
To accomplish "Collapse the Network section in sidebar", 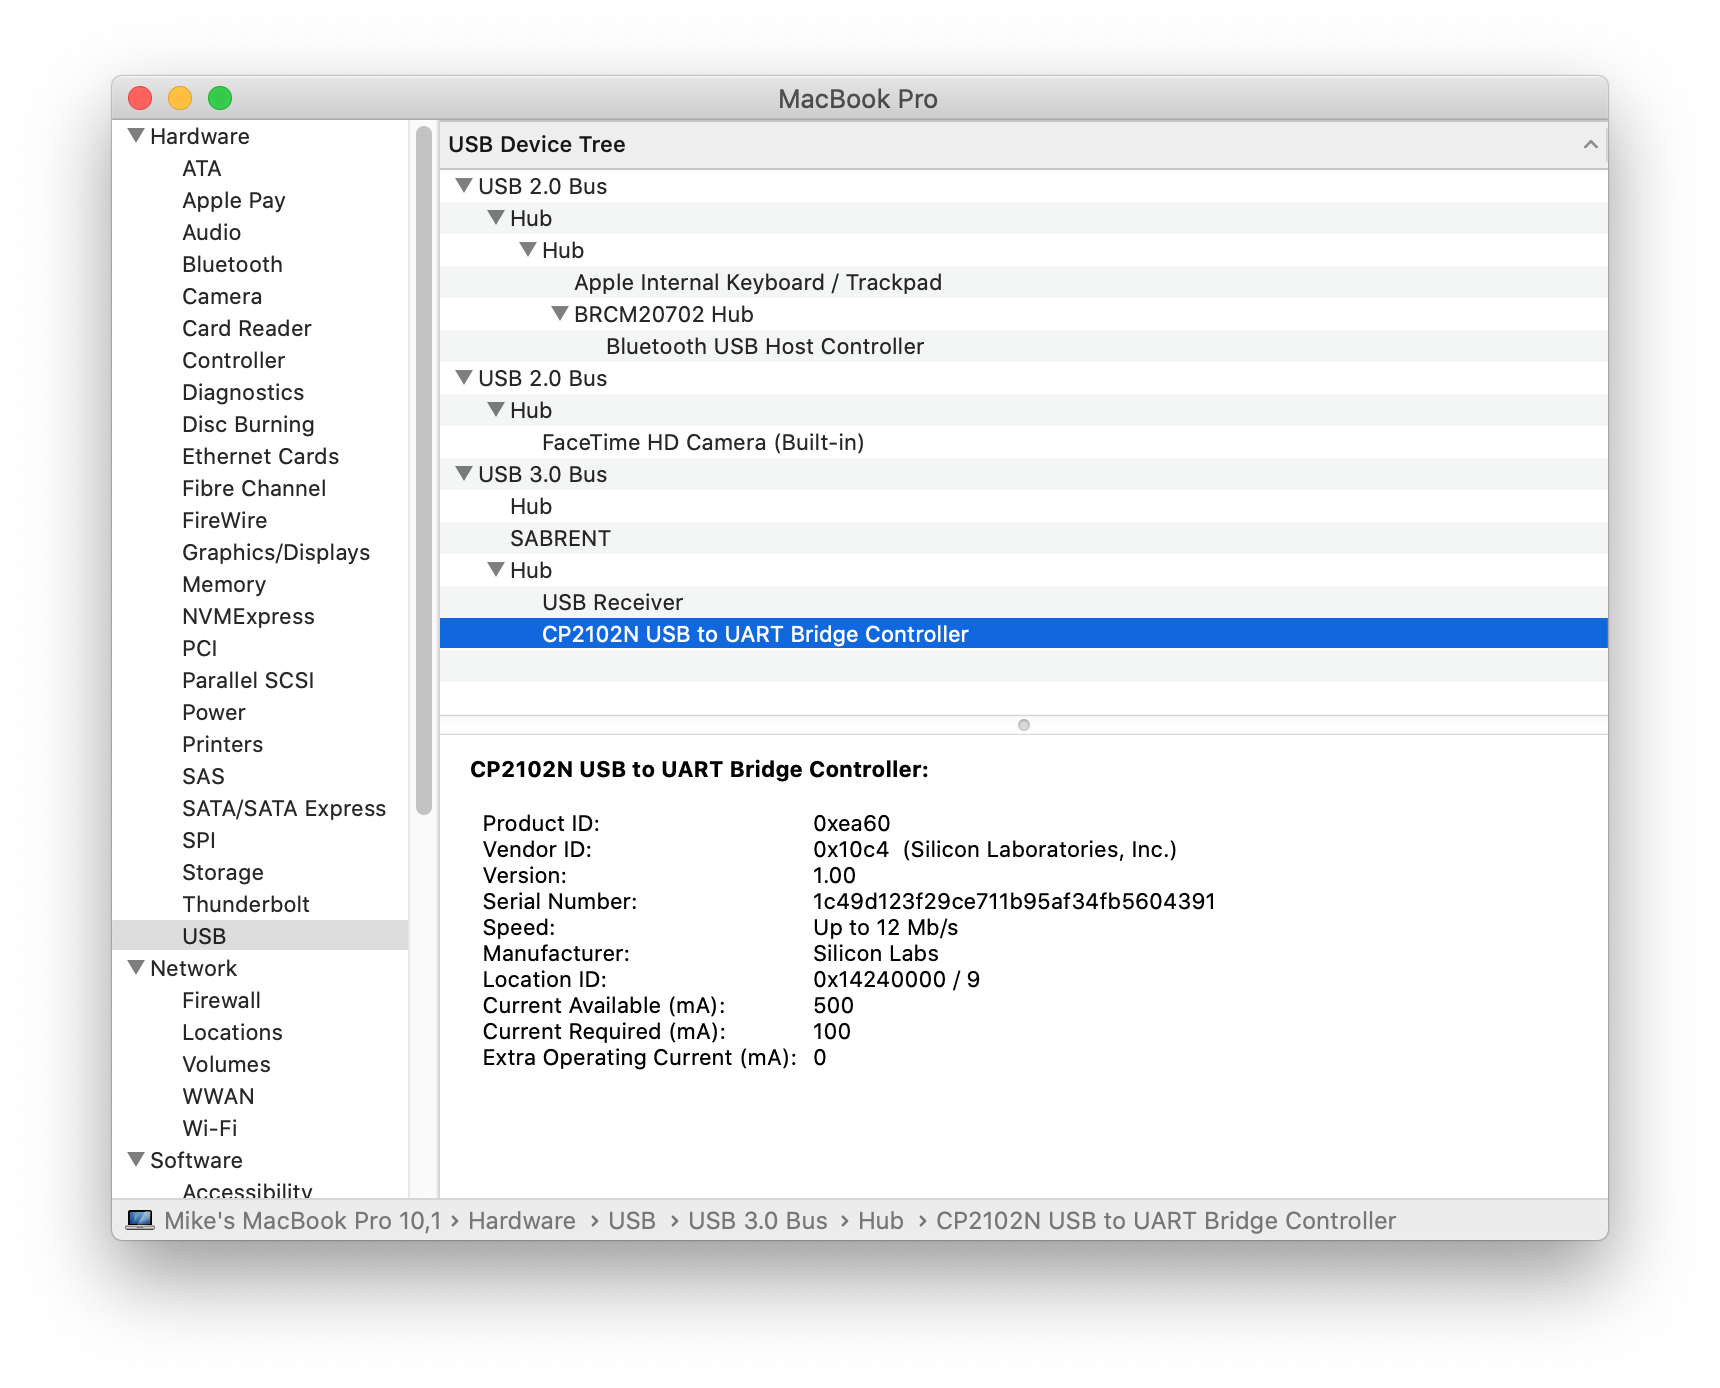I will (x=135, y=966).
